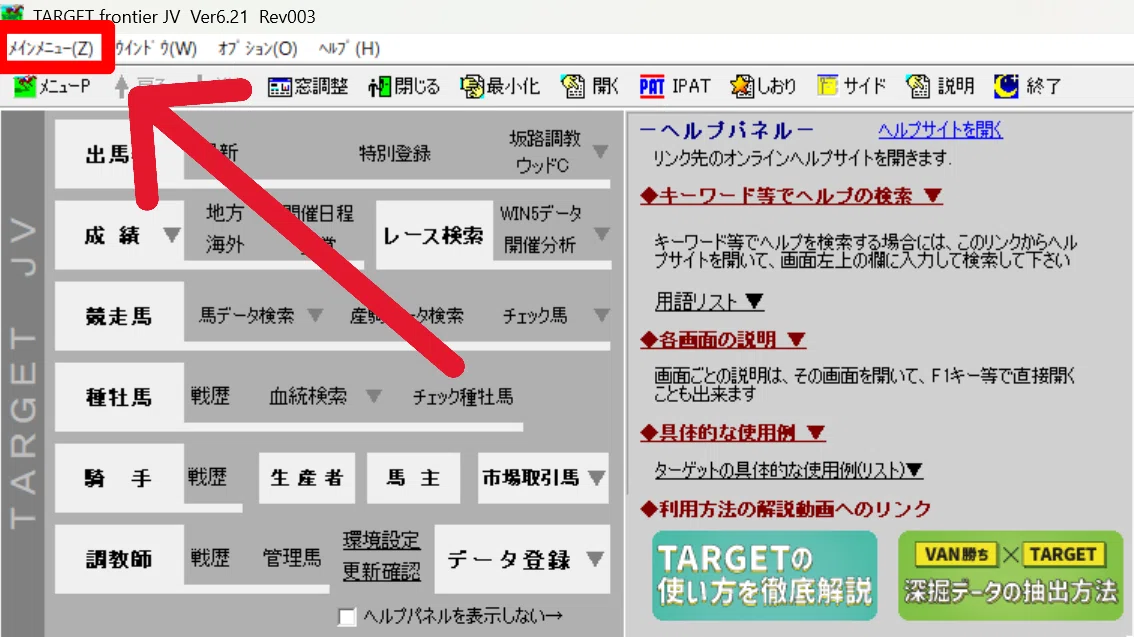Viewport: 1134px width, 637px height.
Task: Select 地方 under 成績
Action: [225, 213]
